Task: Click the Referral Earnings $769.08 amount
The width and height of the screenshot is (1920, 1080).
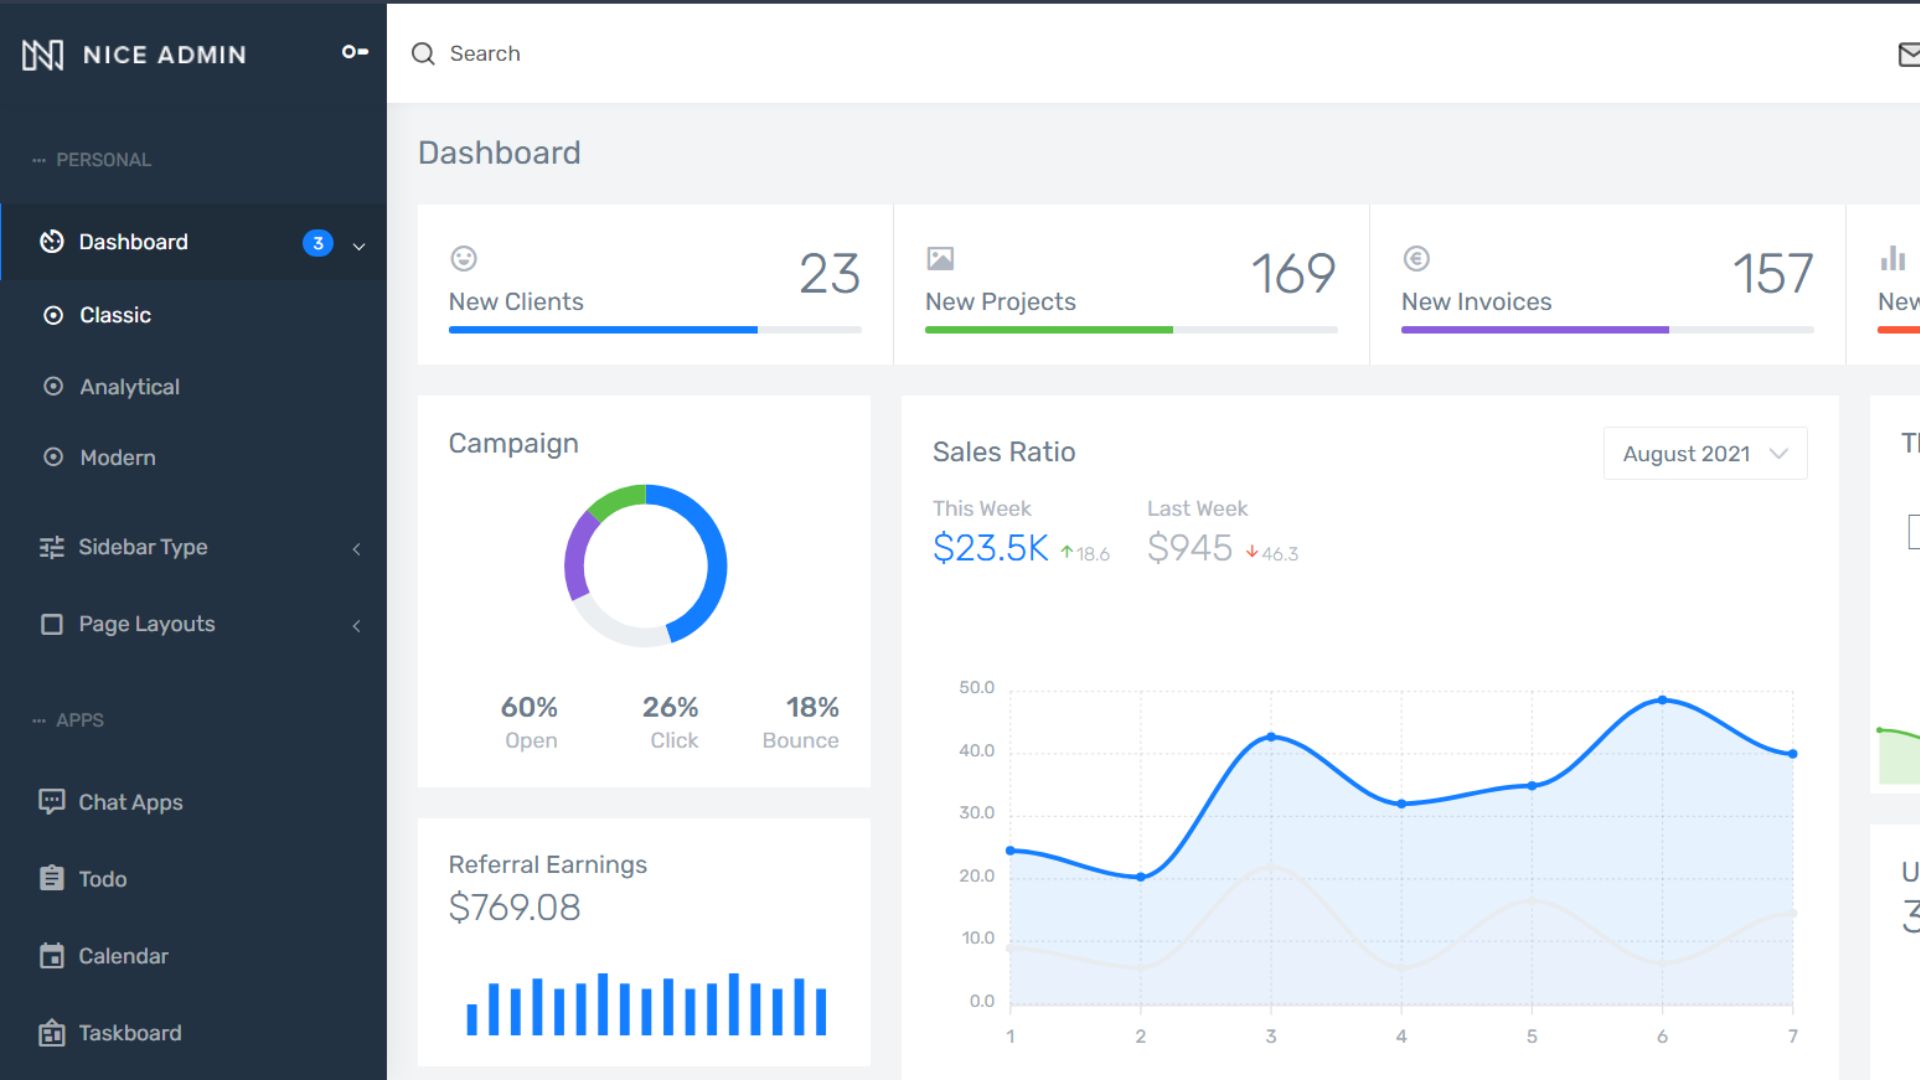Action: (514, 908)
